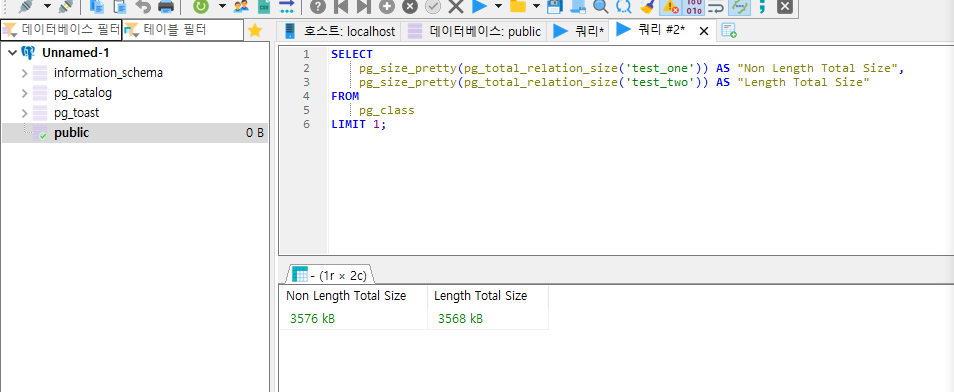Click the copy toolbar icon

coord(97,7)
